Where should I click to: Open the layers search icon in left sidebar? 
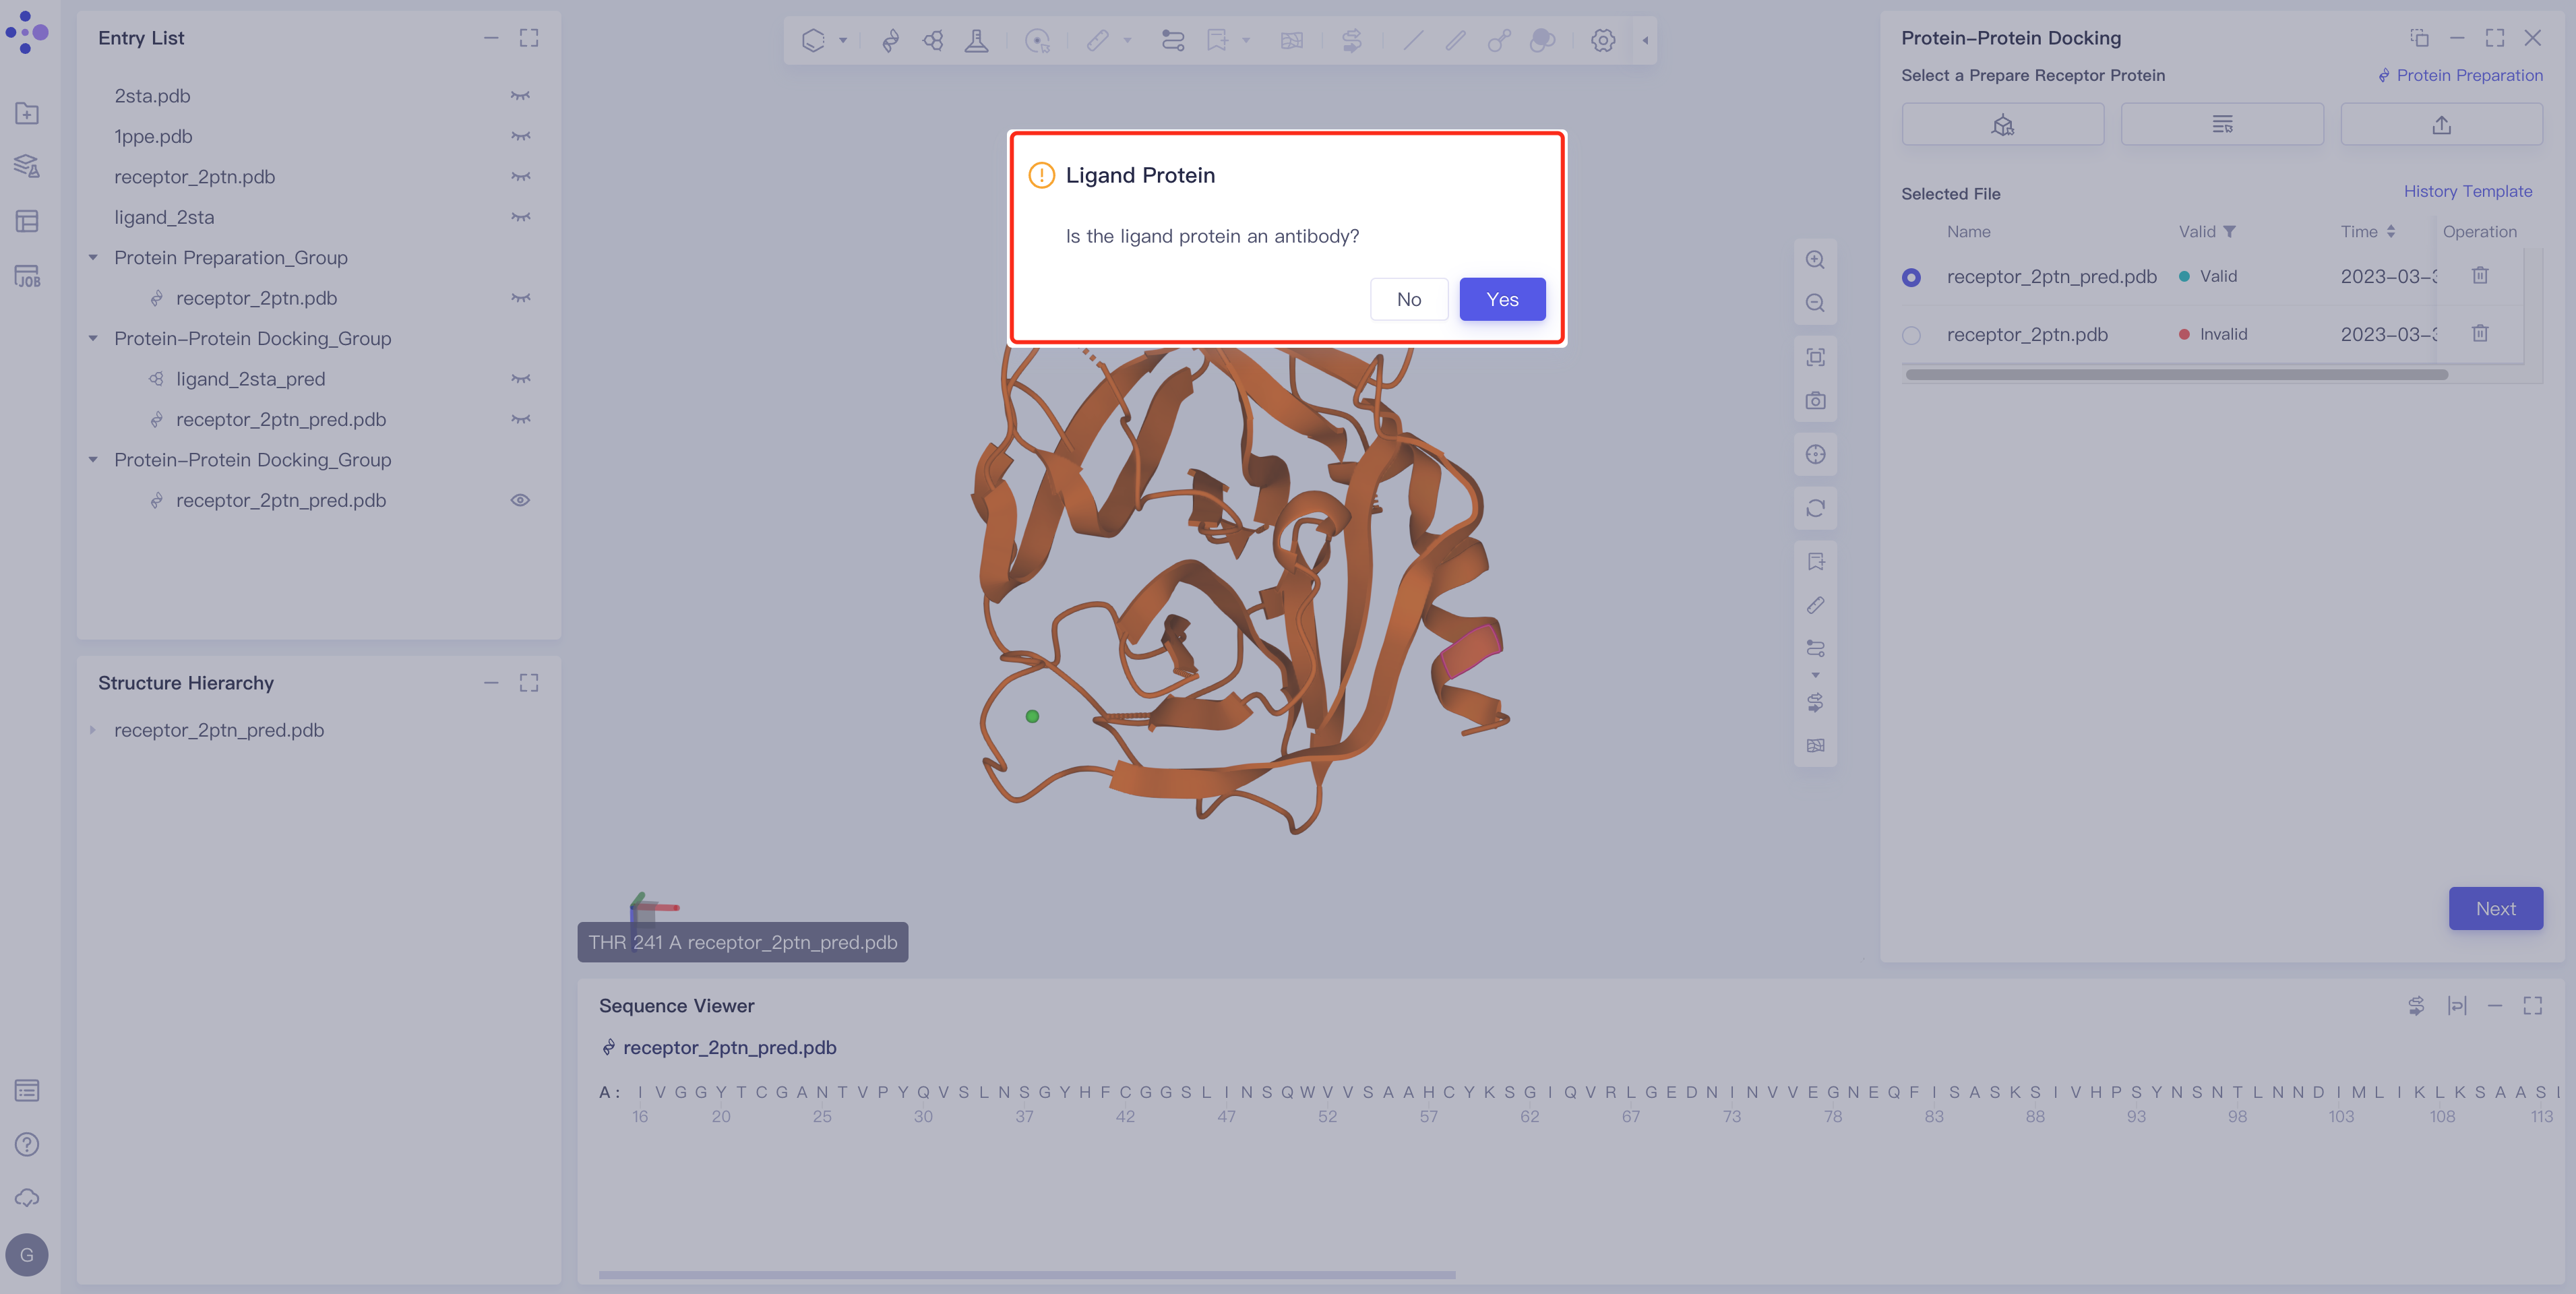click(x=27, y=166)
